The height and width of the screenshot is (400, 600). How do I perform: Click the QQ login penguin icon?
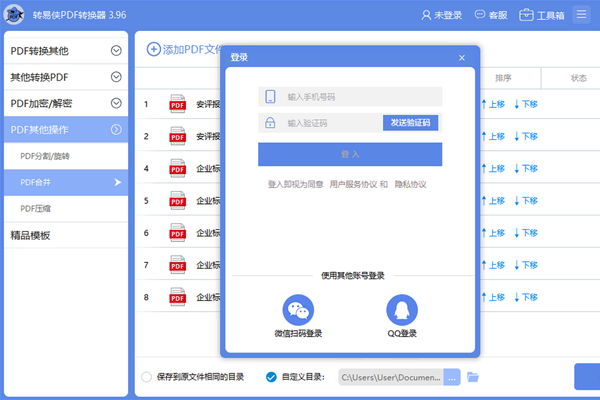tap(401, 309)
